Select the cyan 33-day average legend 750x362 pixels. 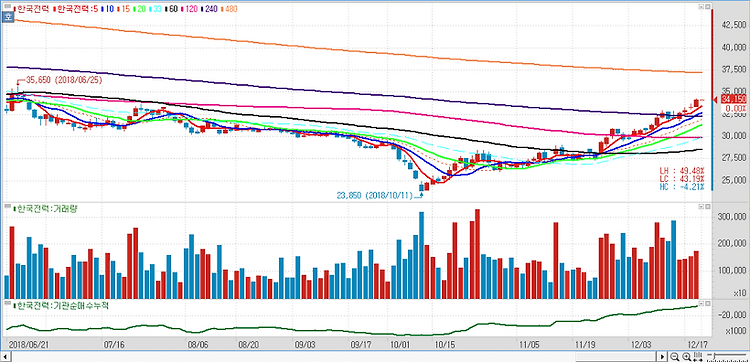click(x=154, y=9)
